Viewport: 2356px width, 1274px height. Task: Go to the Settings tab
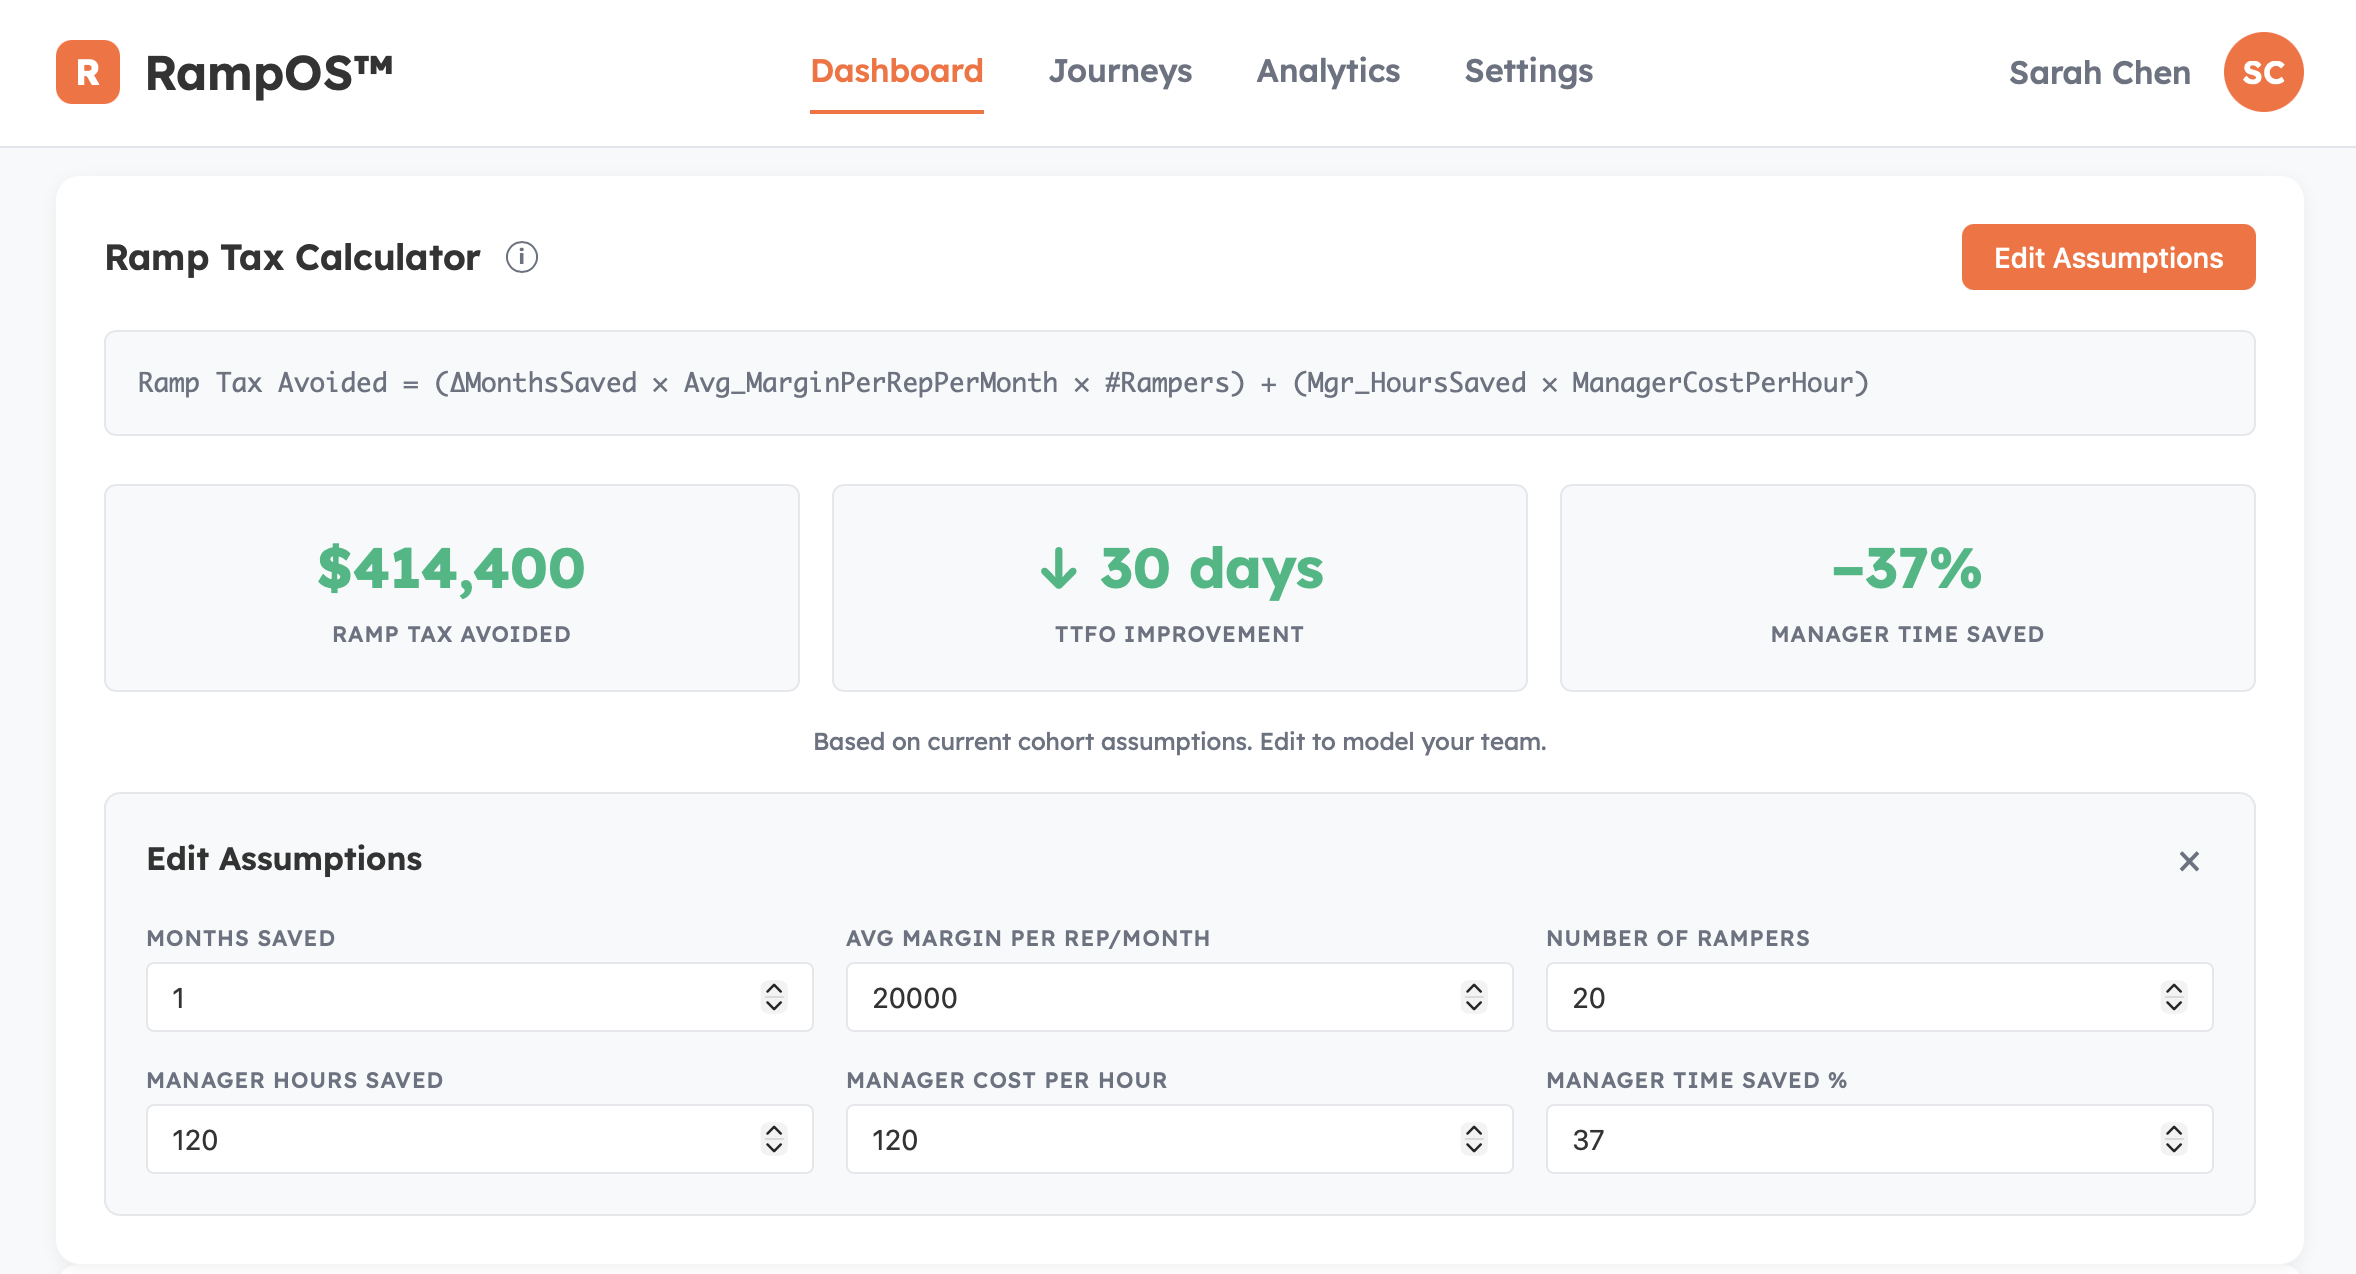(1528, 71)
